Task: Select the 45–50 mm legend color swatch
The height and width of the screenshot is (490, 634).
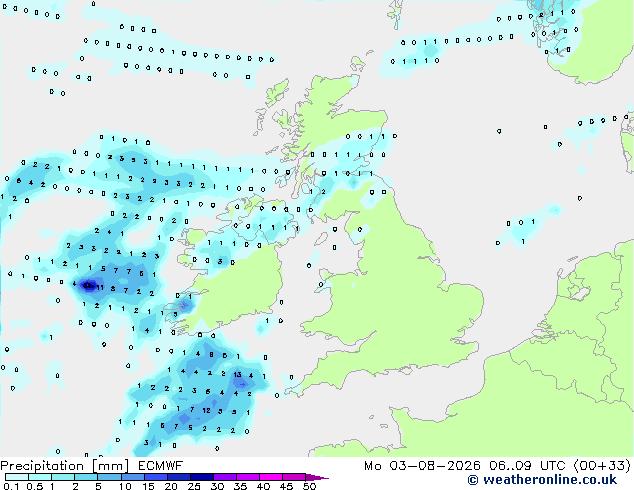Action: pyautogui.click(x=294, y=477)
